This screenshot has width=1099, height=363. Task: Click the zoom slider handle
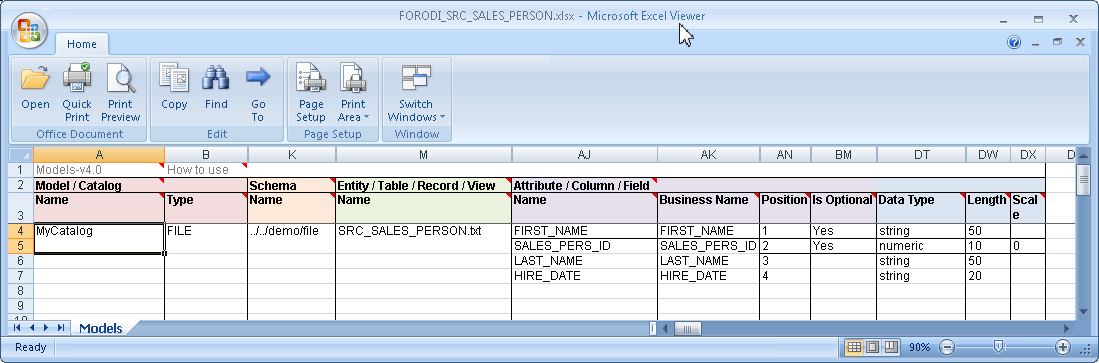[x=999, y=346]
